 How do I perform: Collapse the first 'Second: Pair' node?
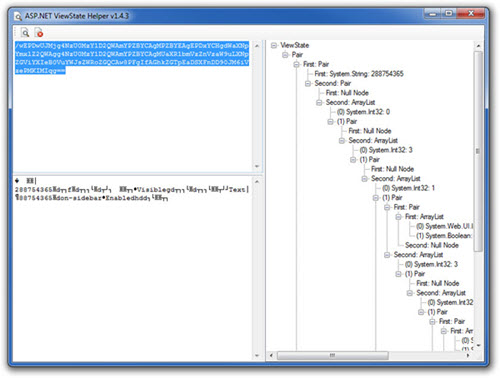308,83
